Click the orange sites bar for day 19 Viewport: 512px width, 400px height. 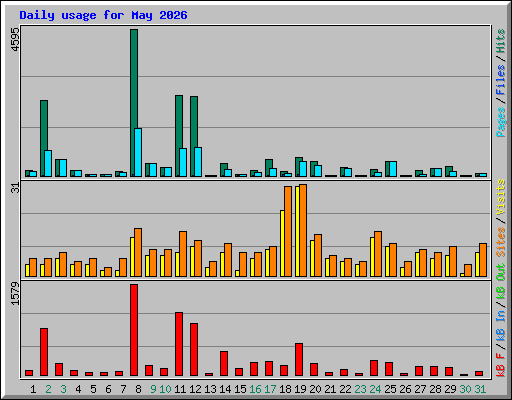tap(303, 230)
